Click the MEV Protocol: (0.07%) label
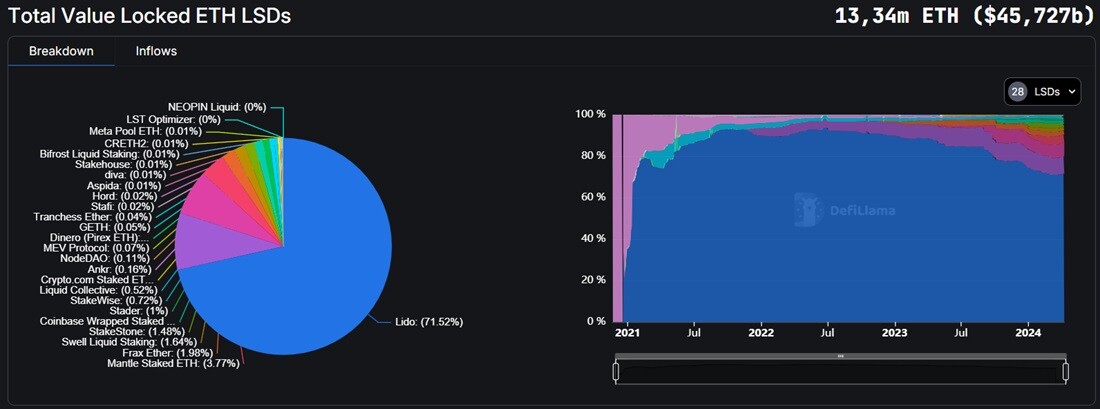The width and height of the screenshot is (1100, 409). click(96, 248)
